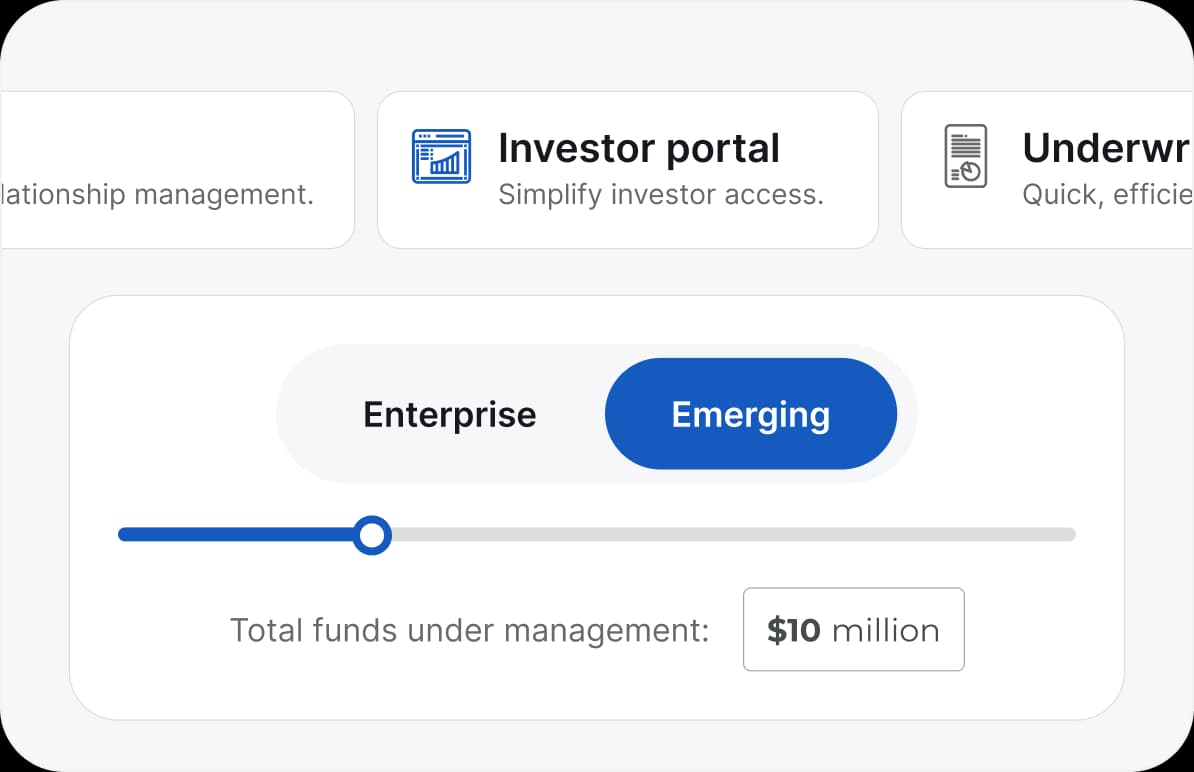Switch pricing toggle to Enterprise
This screenshot has width=1194, height=772.
point(450,414)
